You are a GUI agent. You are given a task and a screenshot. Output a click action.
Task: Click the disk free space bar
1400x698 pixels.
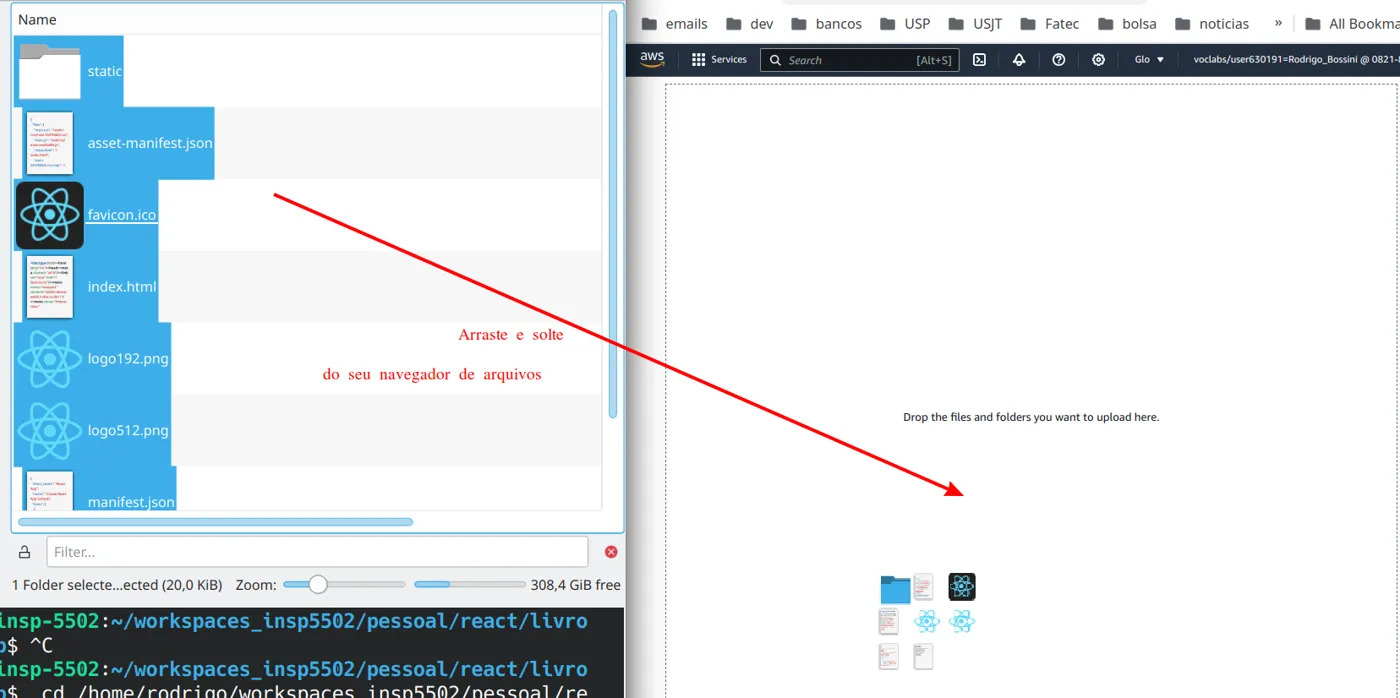[x=469, y=584]
